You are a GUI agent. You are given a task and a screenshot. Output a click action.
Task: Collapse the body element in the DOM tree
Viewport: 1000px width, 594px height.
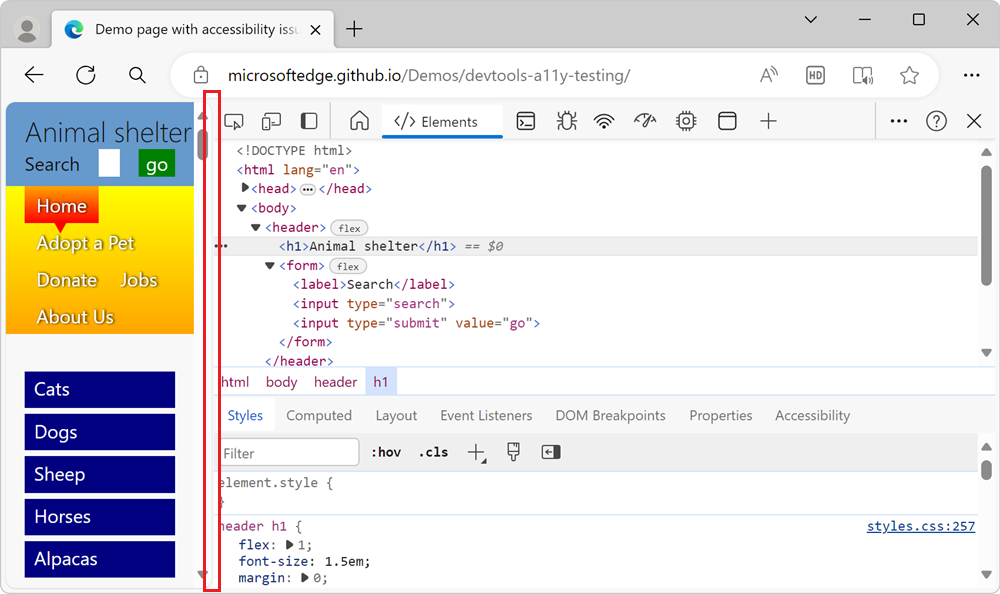tap(240, 207)
